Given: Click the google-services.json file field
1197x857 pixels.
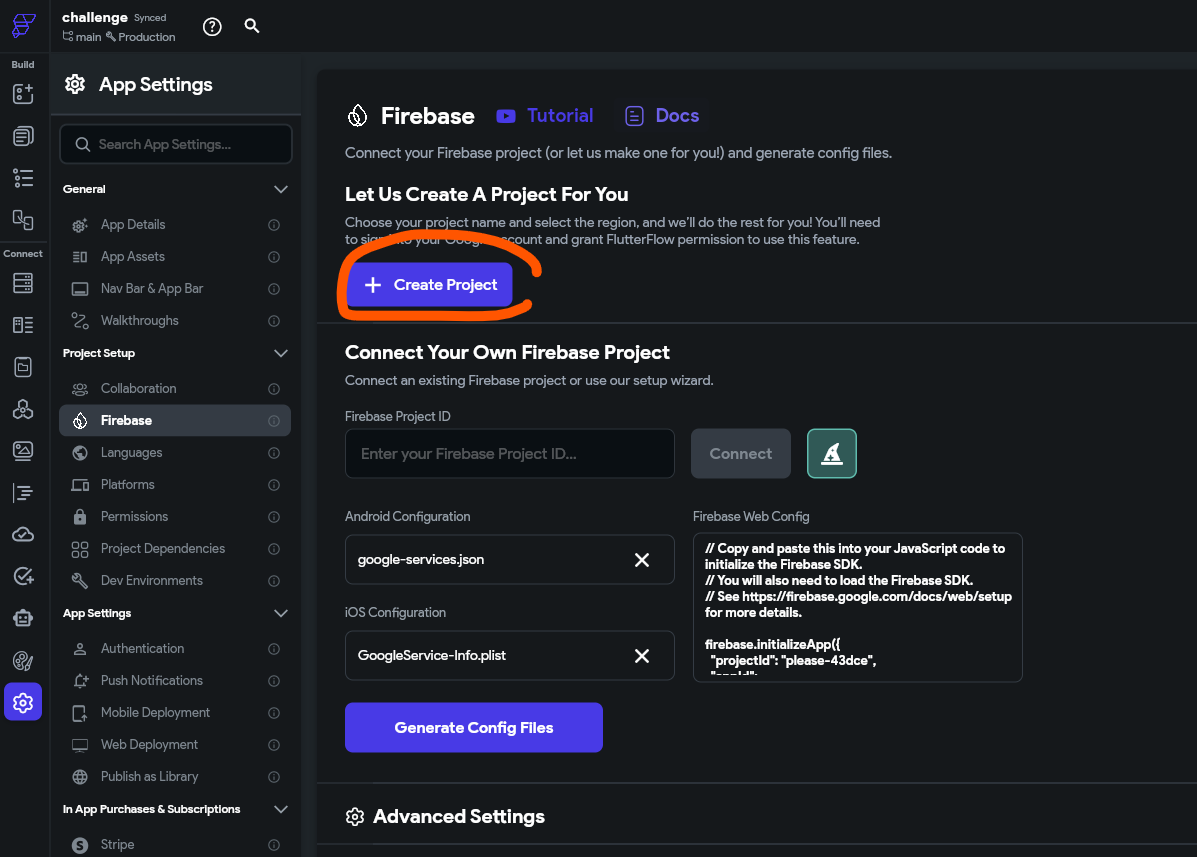Looking at the screenshot, I should [x=510, y=559].
